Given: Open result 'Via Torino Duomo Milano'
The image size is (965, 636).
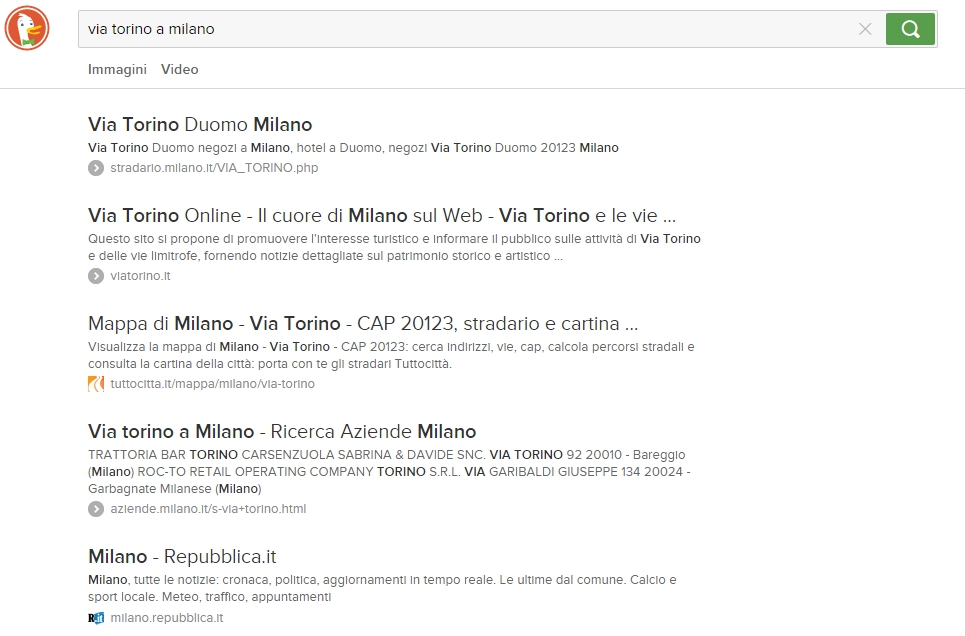Looking at the screenshot, I should 200,124.
